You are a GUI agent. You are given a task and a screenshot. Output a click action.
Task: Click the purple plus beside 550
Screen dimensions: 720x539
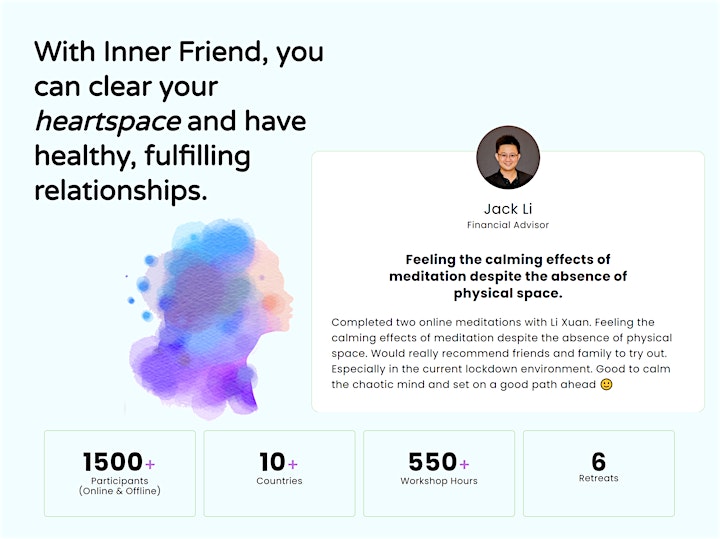[464, 464]
